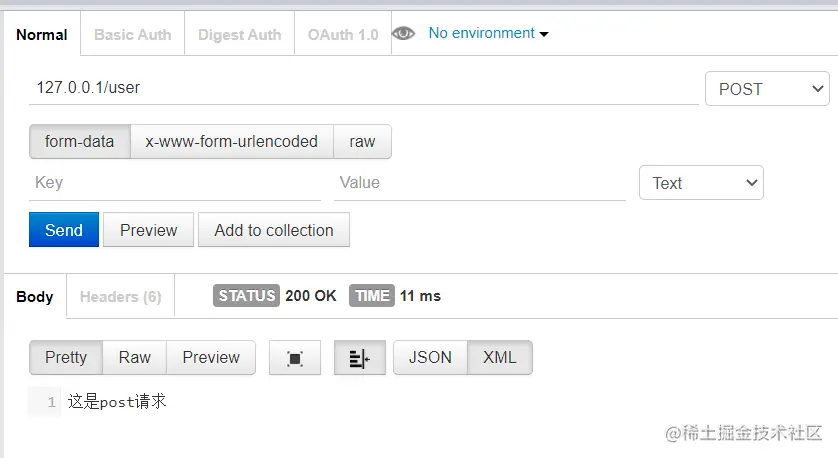838x458 pixels.
Task: Switch to the Digest Auth tab
Action: [x=239, y=35]
